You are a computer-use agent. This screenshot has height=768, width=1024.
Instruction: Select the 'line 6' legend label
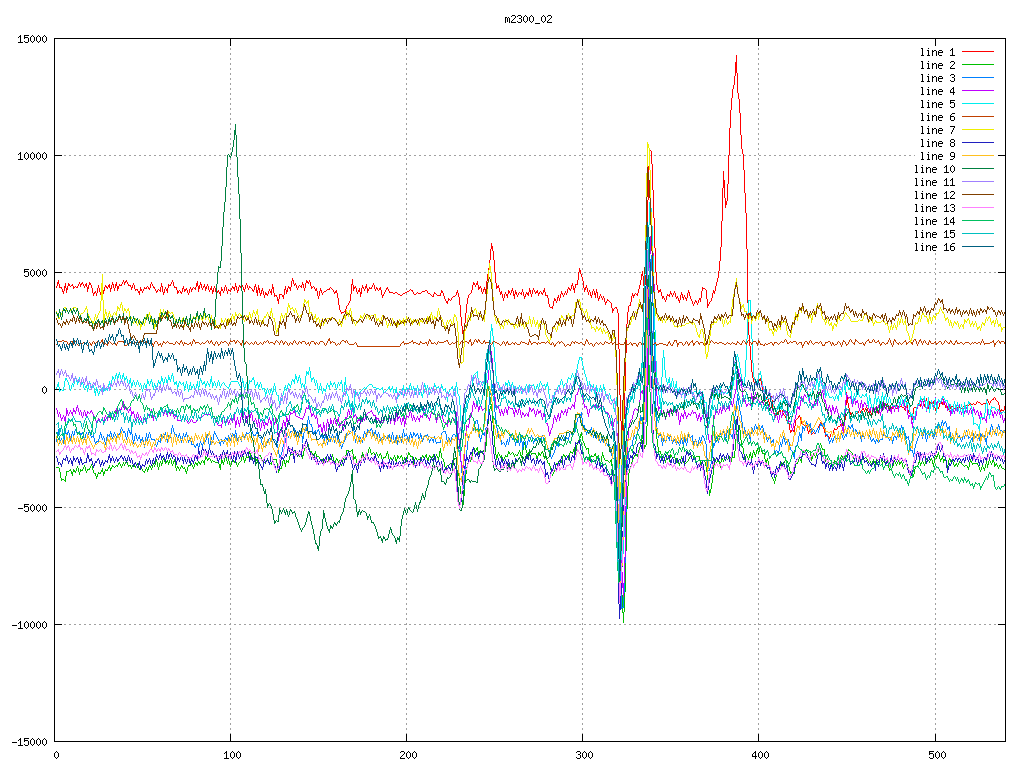pos(937,118)
